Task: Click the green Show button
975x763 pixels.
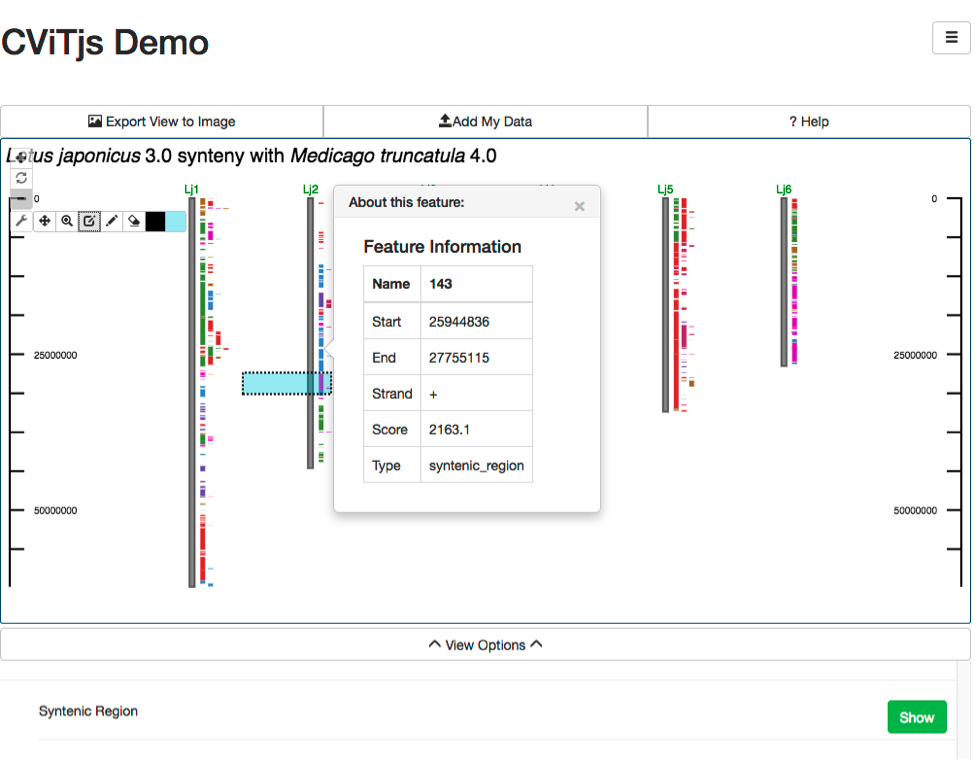Action: (x=917, y=717)
